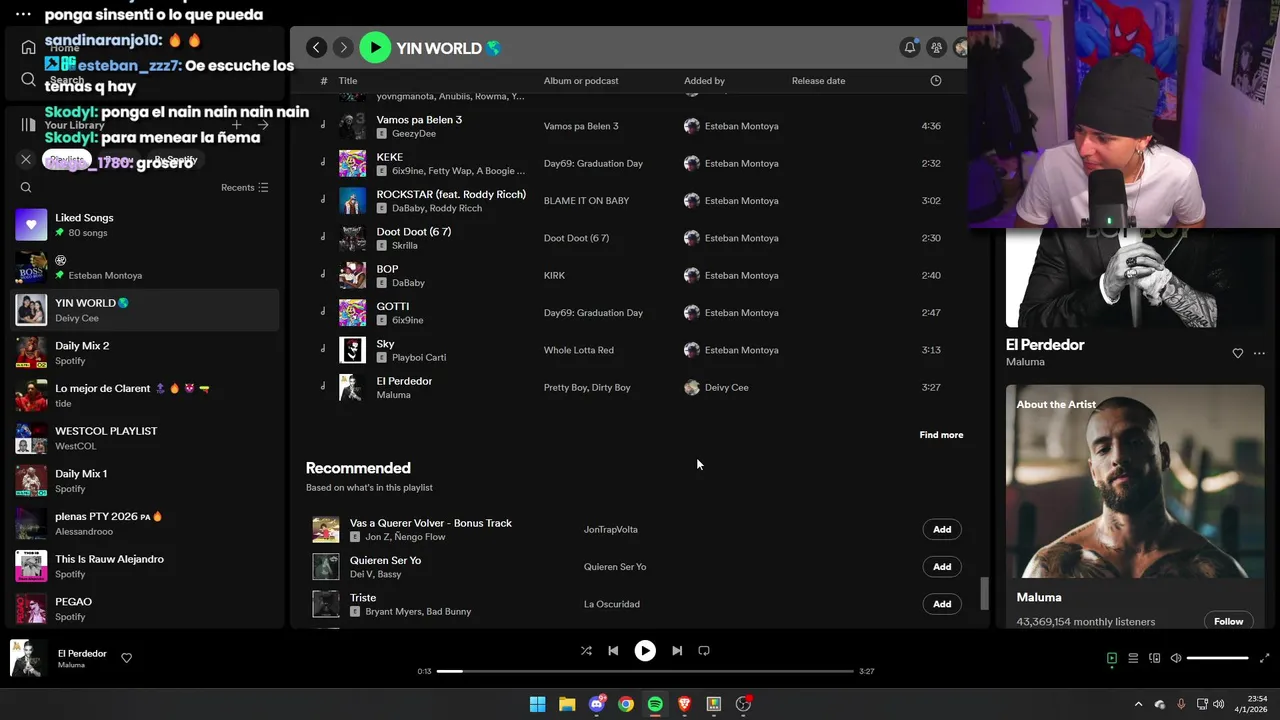Follow Maluma in the artist card

(1228, 621)
